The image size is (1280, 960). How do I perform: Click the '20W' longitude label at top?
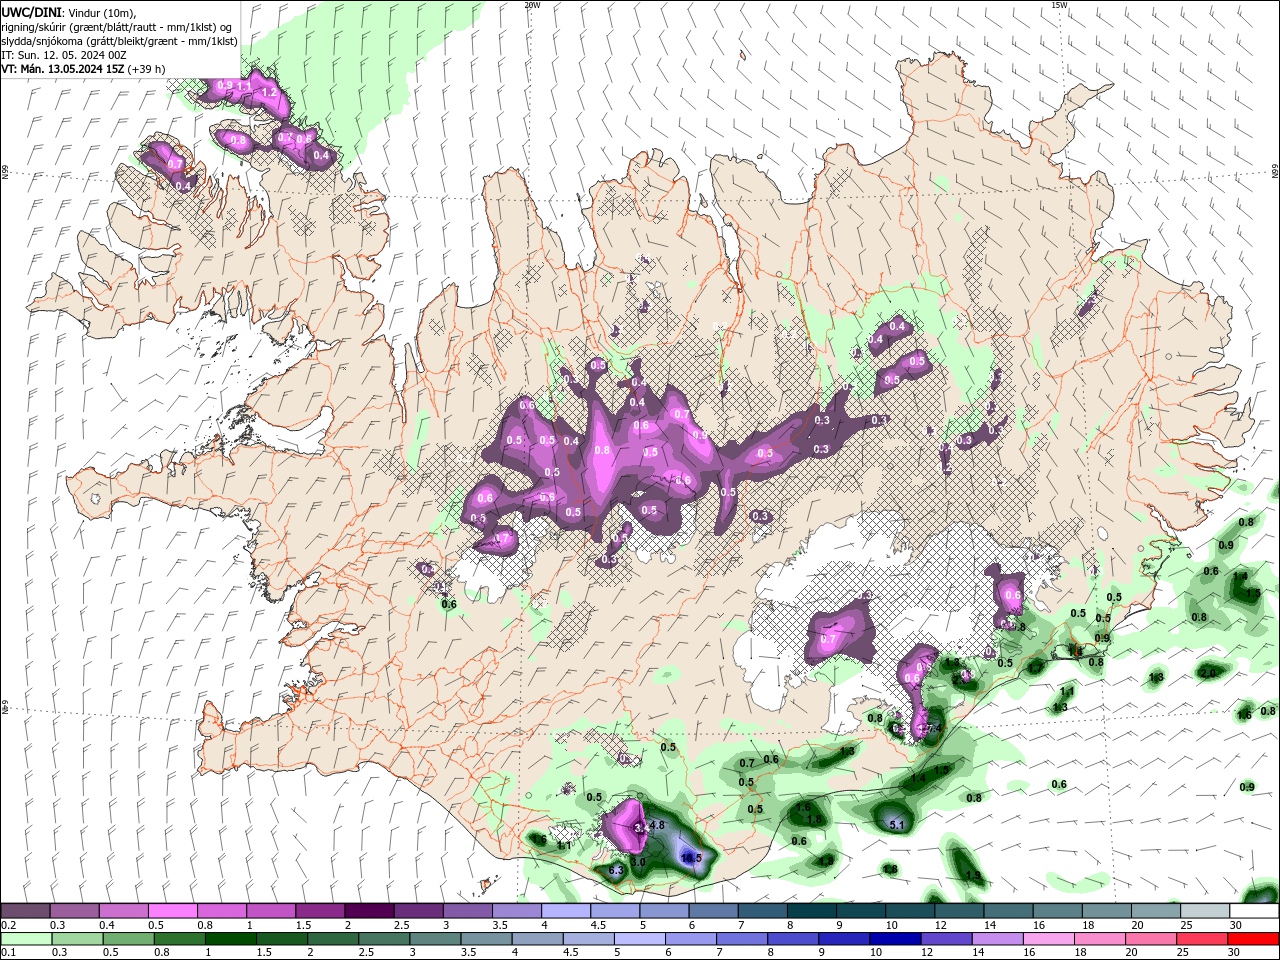[532, 5]
